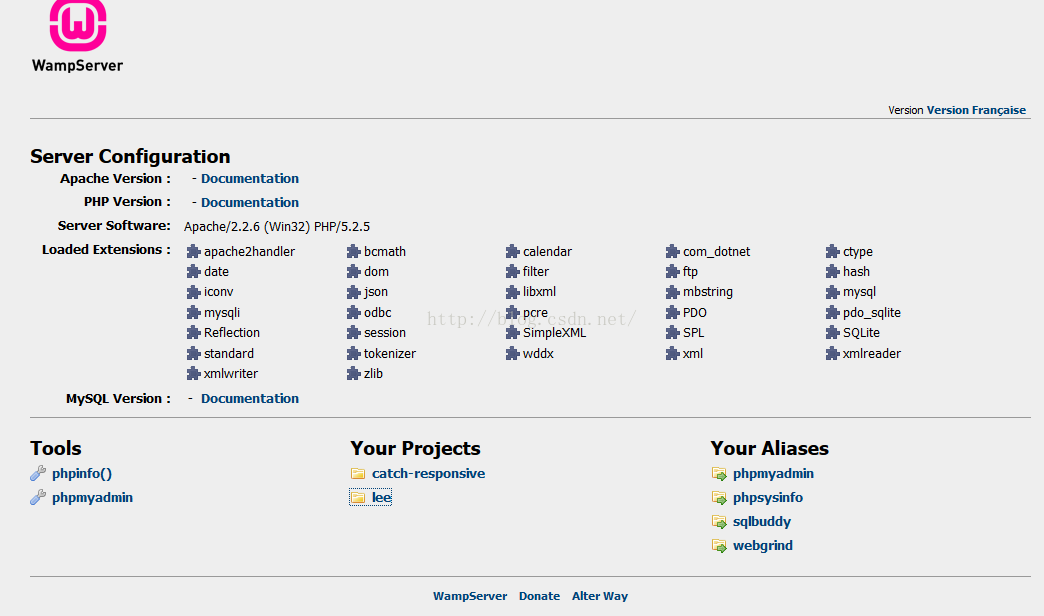Click the puzzle icon beside ctype
The width and height of the screenshot is (1044, 616).
tap(832, 251)
